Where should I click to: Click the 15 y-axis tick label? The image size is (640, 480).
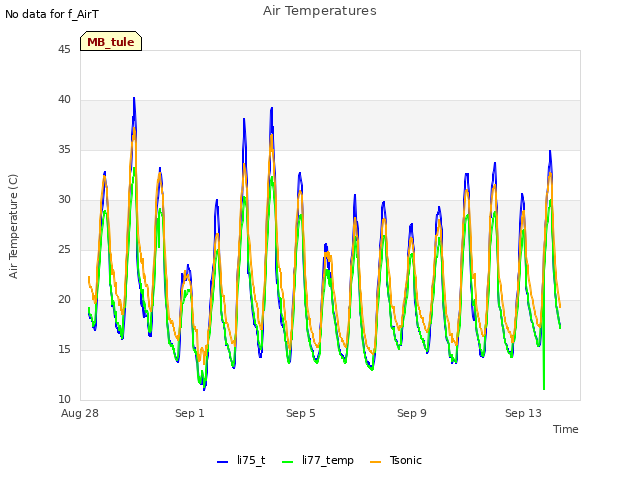pos(64,349)
